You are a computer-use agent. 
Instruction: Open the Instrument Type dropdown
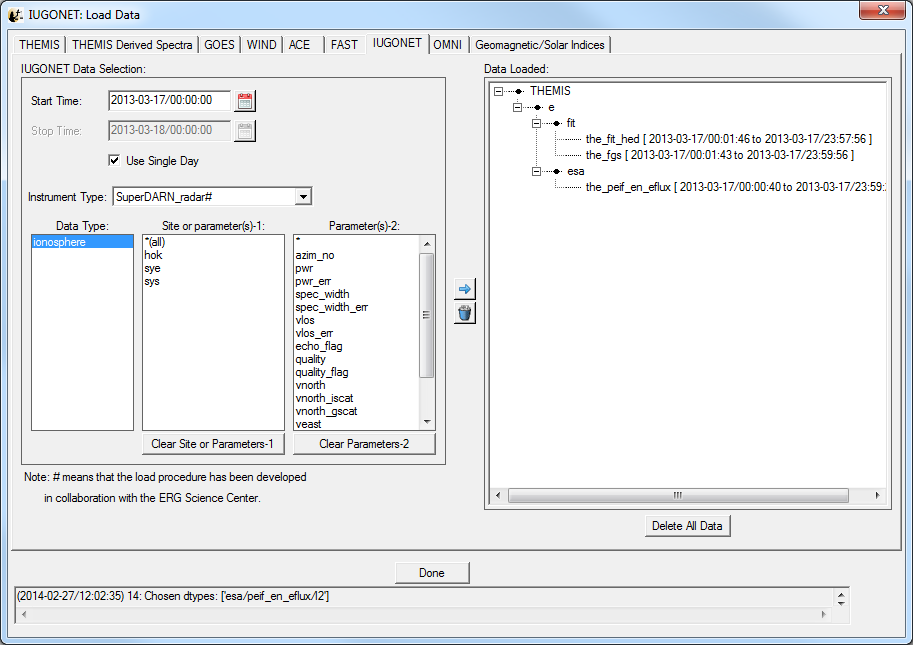coord(303,197)
